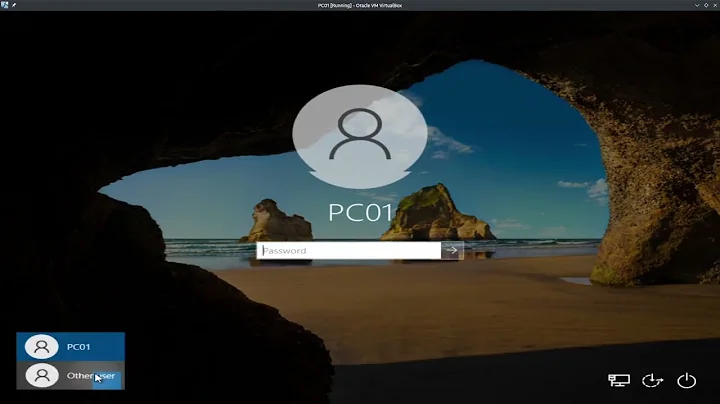Click the VirtualBox app icon in title bar
The width and height of the screenshot is (720, 404).
(x=5, y=5)
